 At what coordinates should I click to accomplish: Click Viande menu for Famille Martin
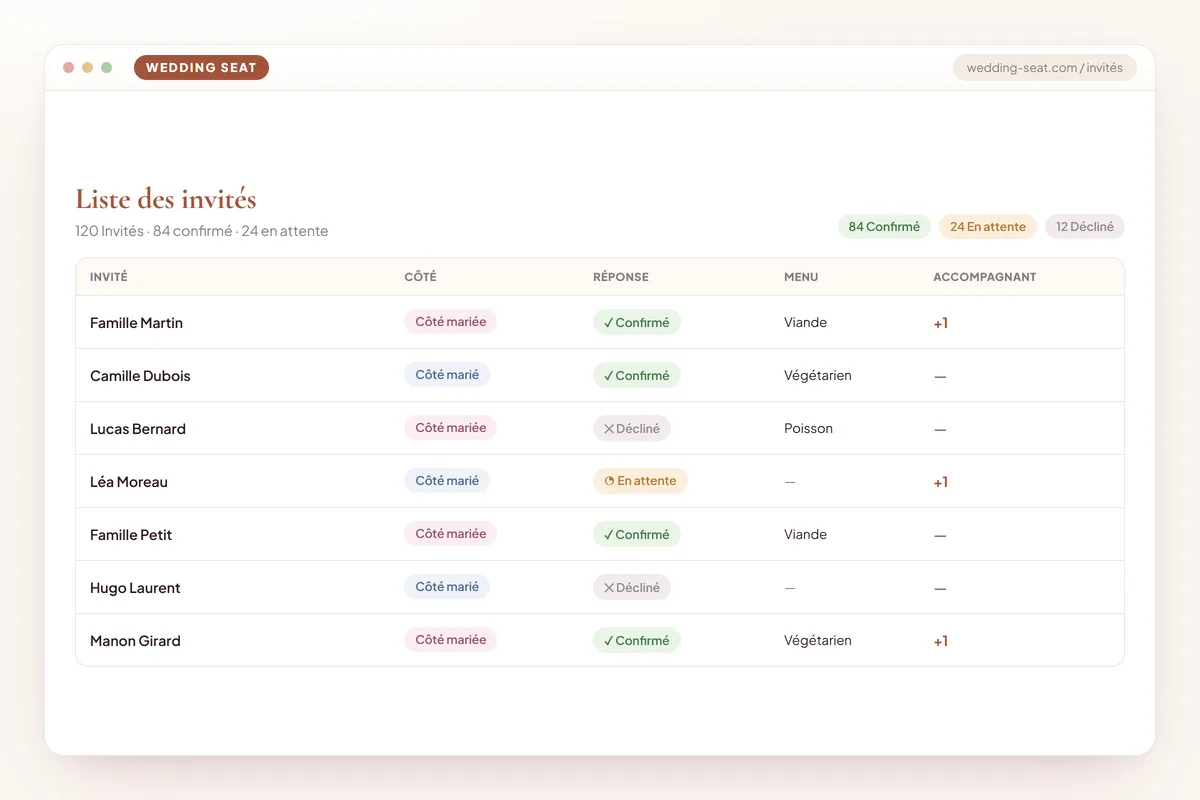pyautogui.click(x=805, y=323)
